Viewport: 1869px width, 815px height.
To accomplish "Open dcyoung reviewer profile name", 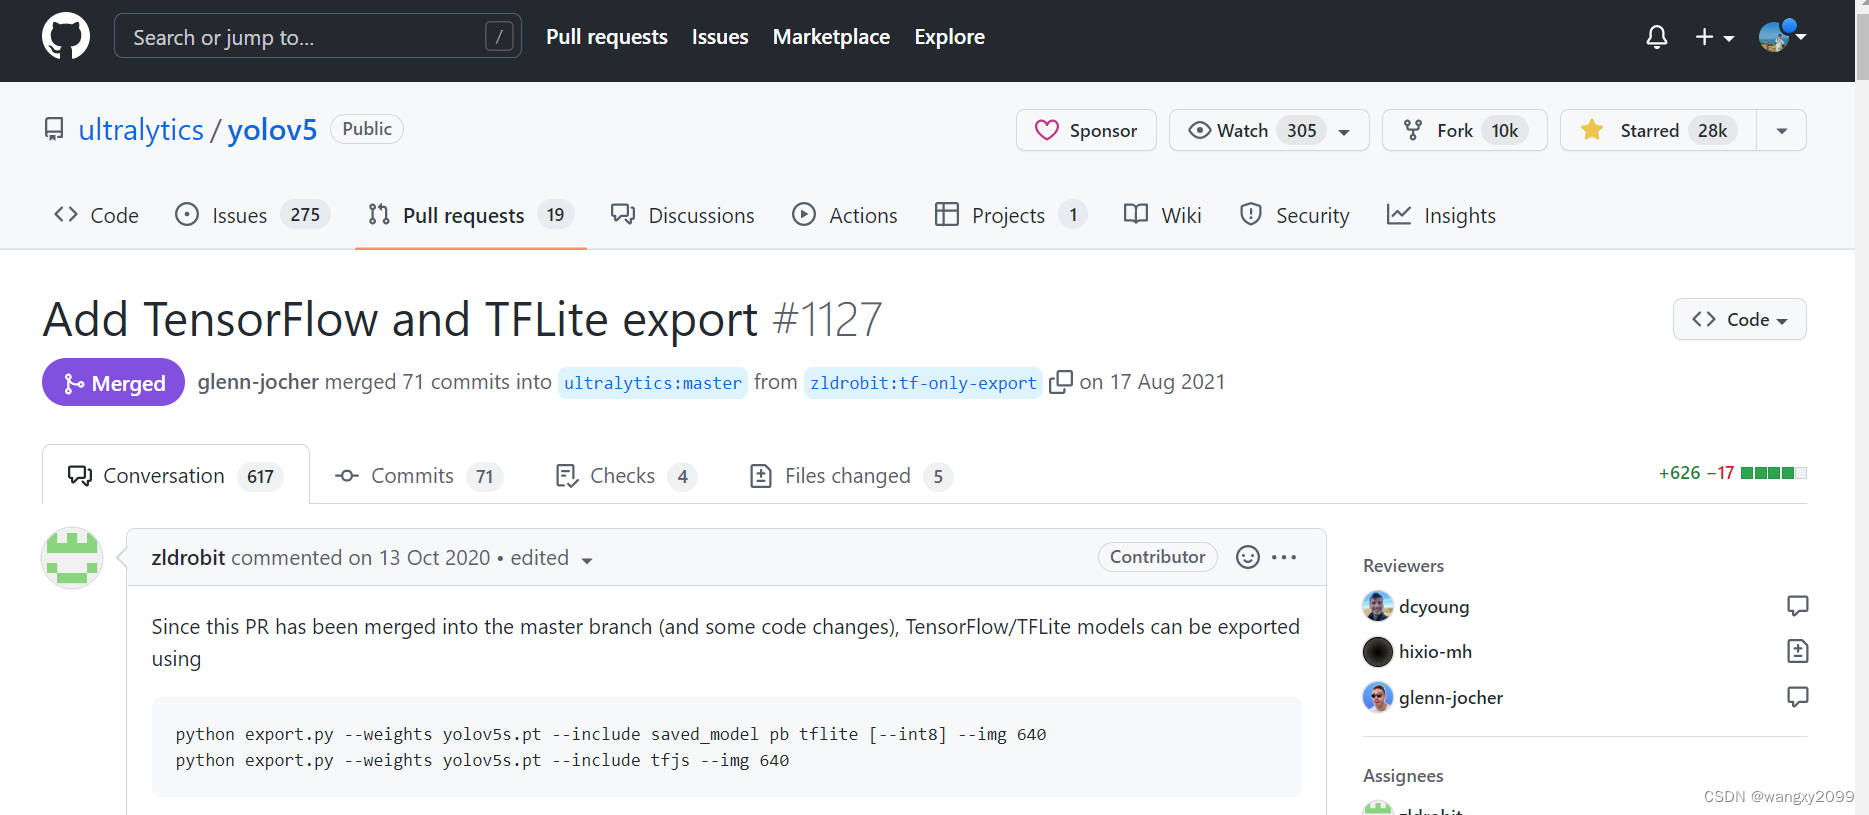I will 1434,606.
